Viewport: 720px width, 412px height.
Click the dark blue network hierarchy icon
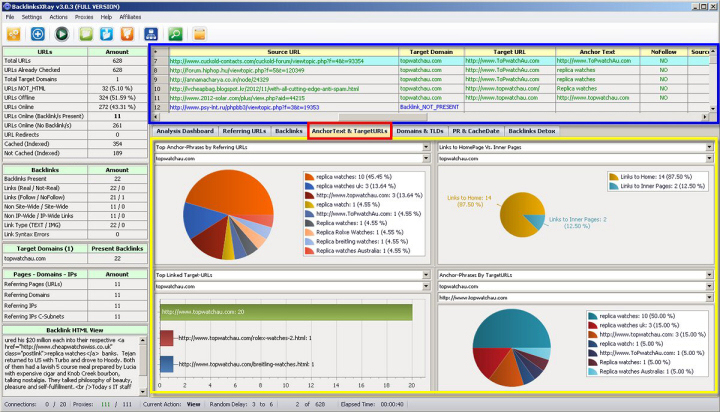point(151,34)
